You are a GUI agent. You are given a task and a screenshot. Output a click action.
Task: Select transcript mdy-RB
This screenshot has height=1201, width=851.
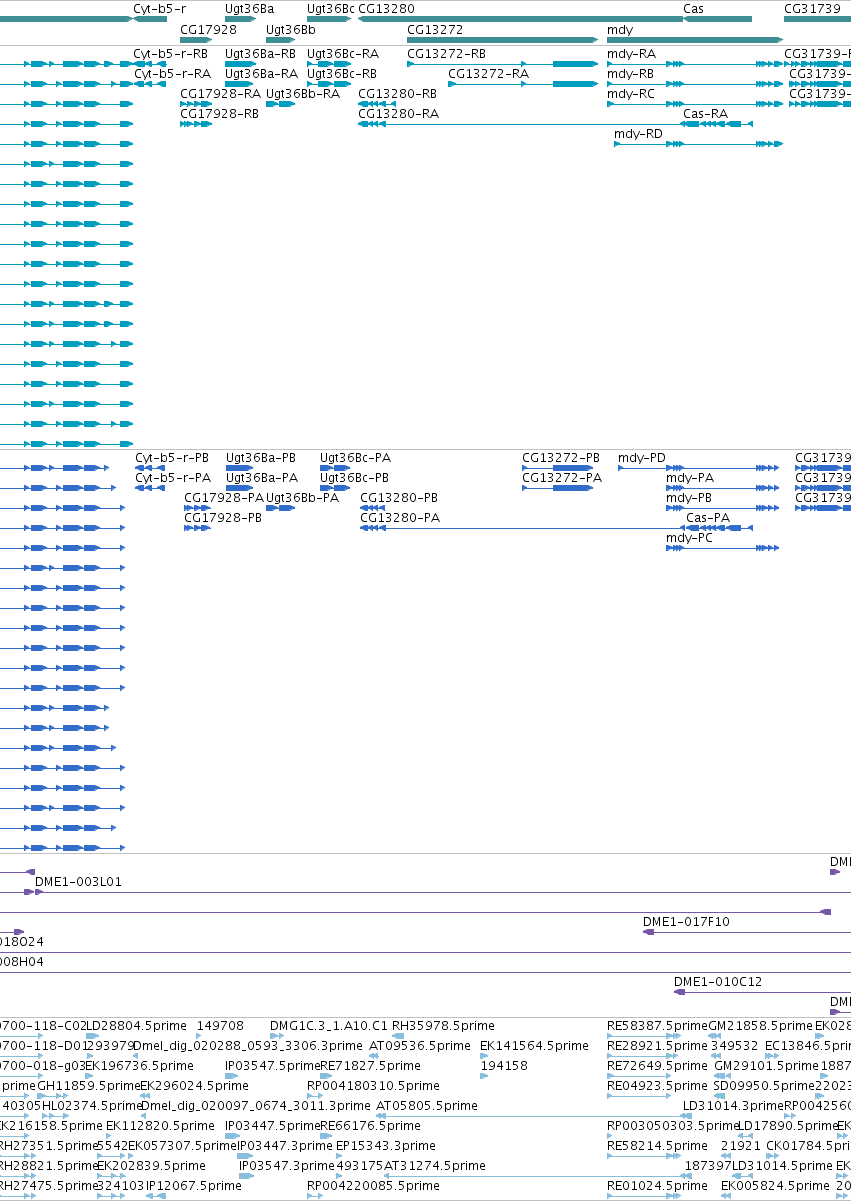pyautogui.click(x=630, y=73)
